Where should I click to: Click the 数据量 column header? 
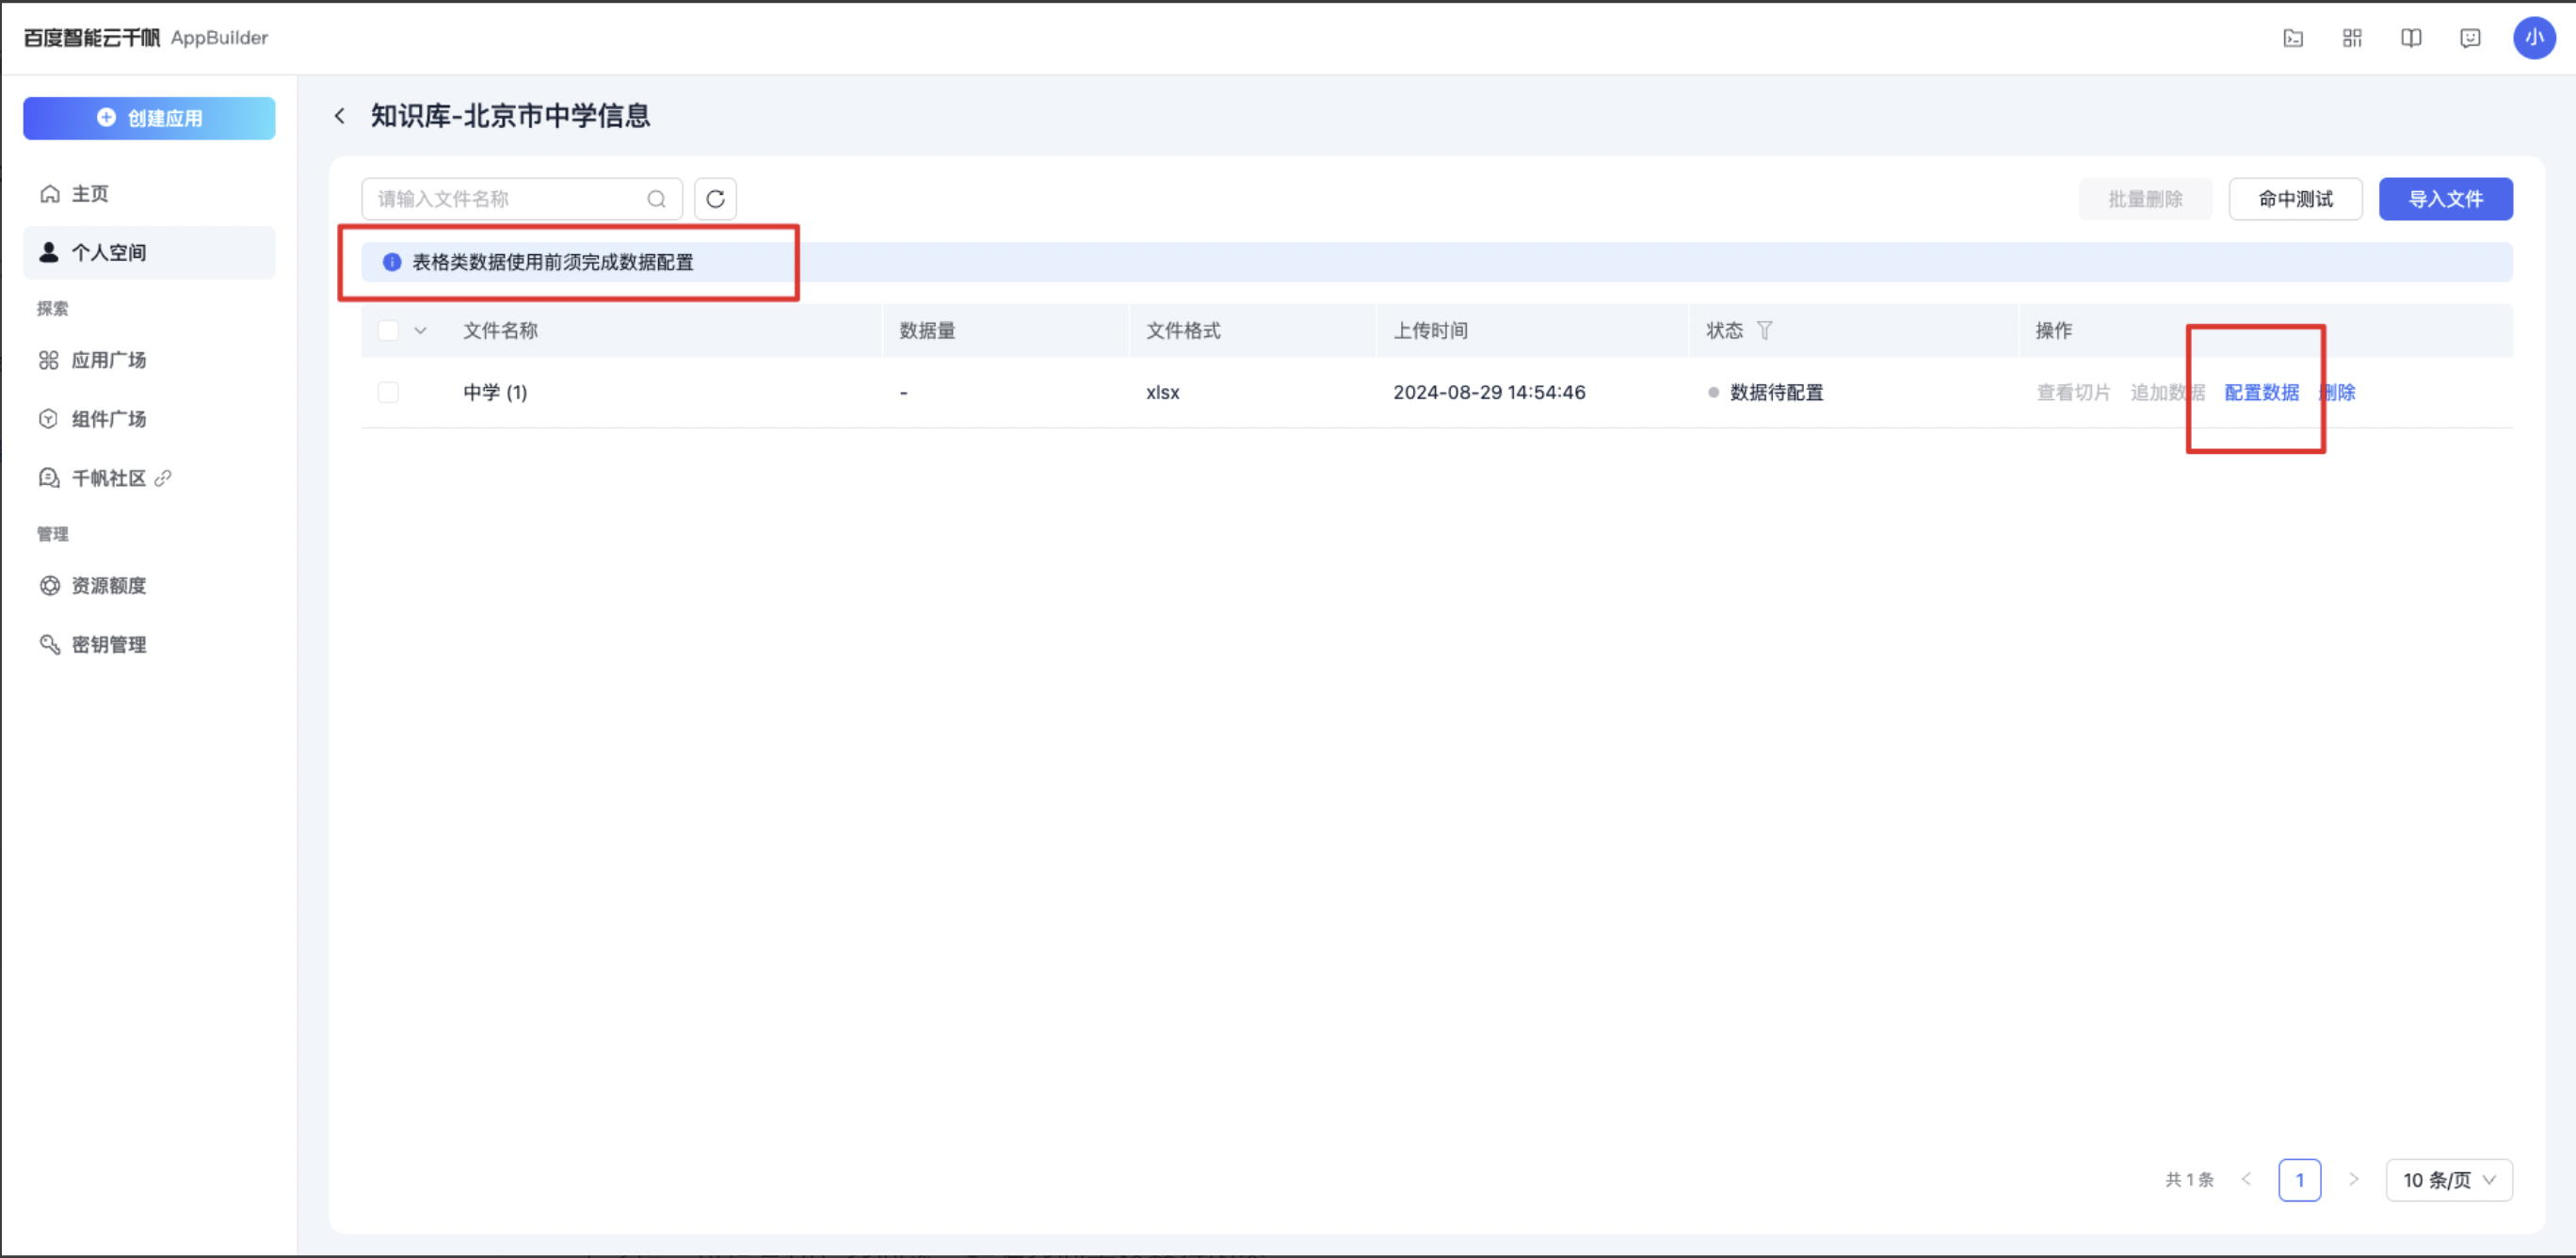click(927, 330)
